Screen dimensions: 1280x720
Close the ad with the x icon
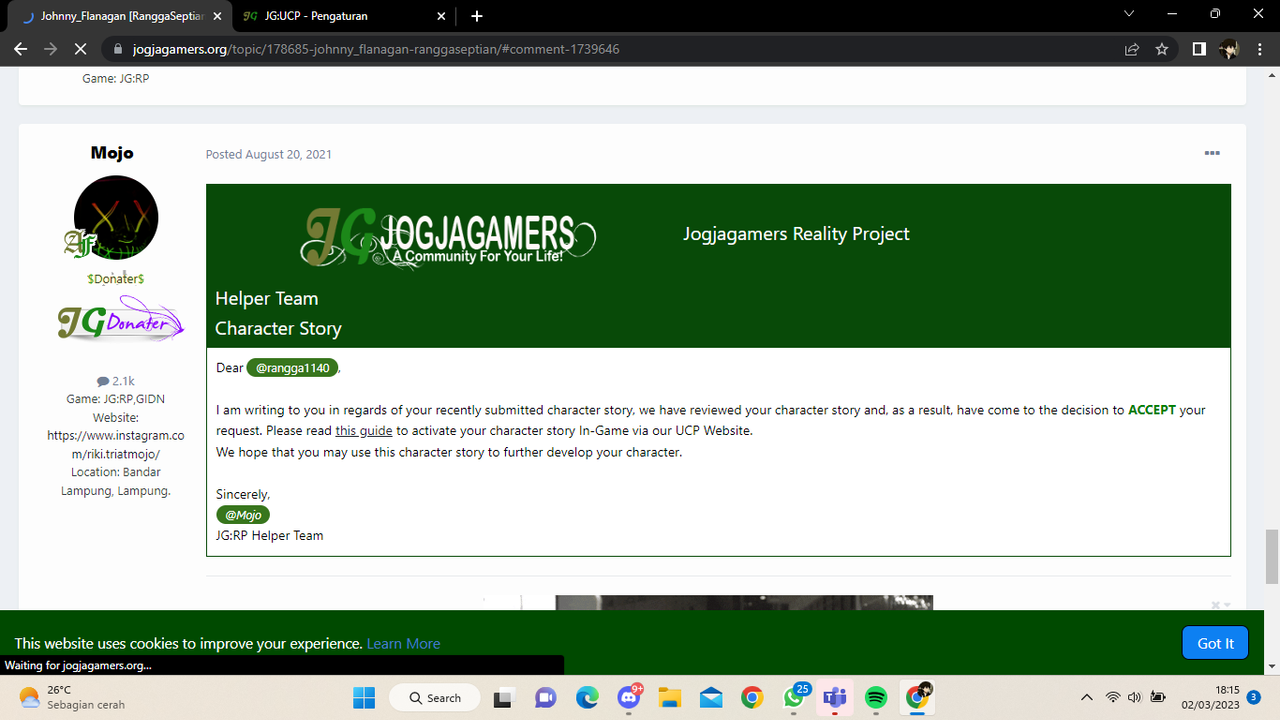point(1215,605)
